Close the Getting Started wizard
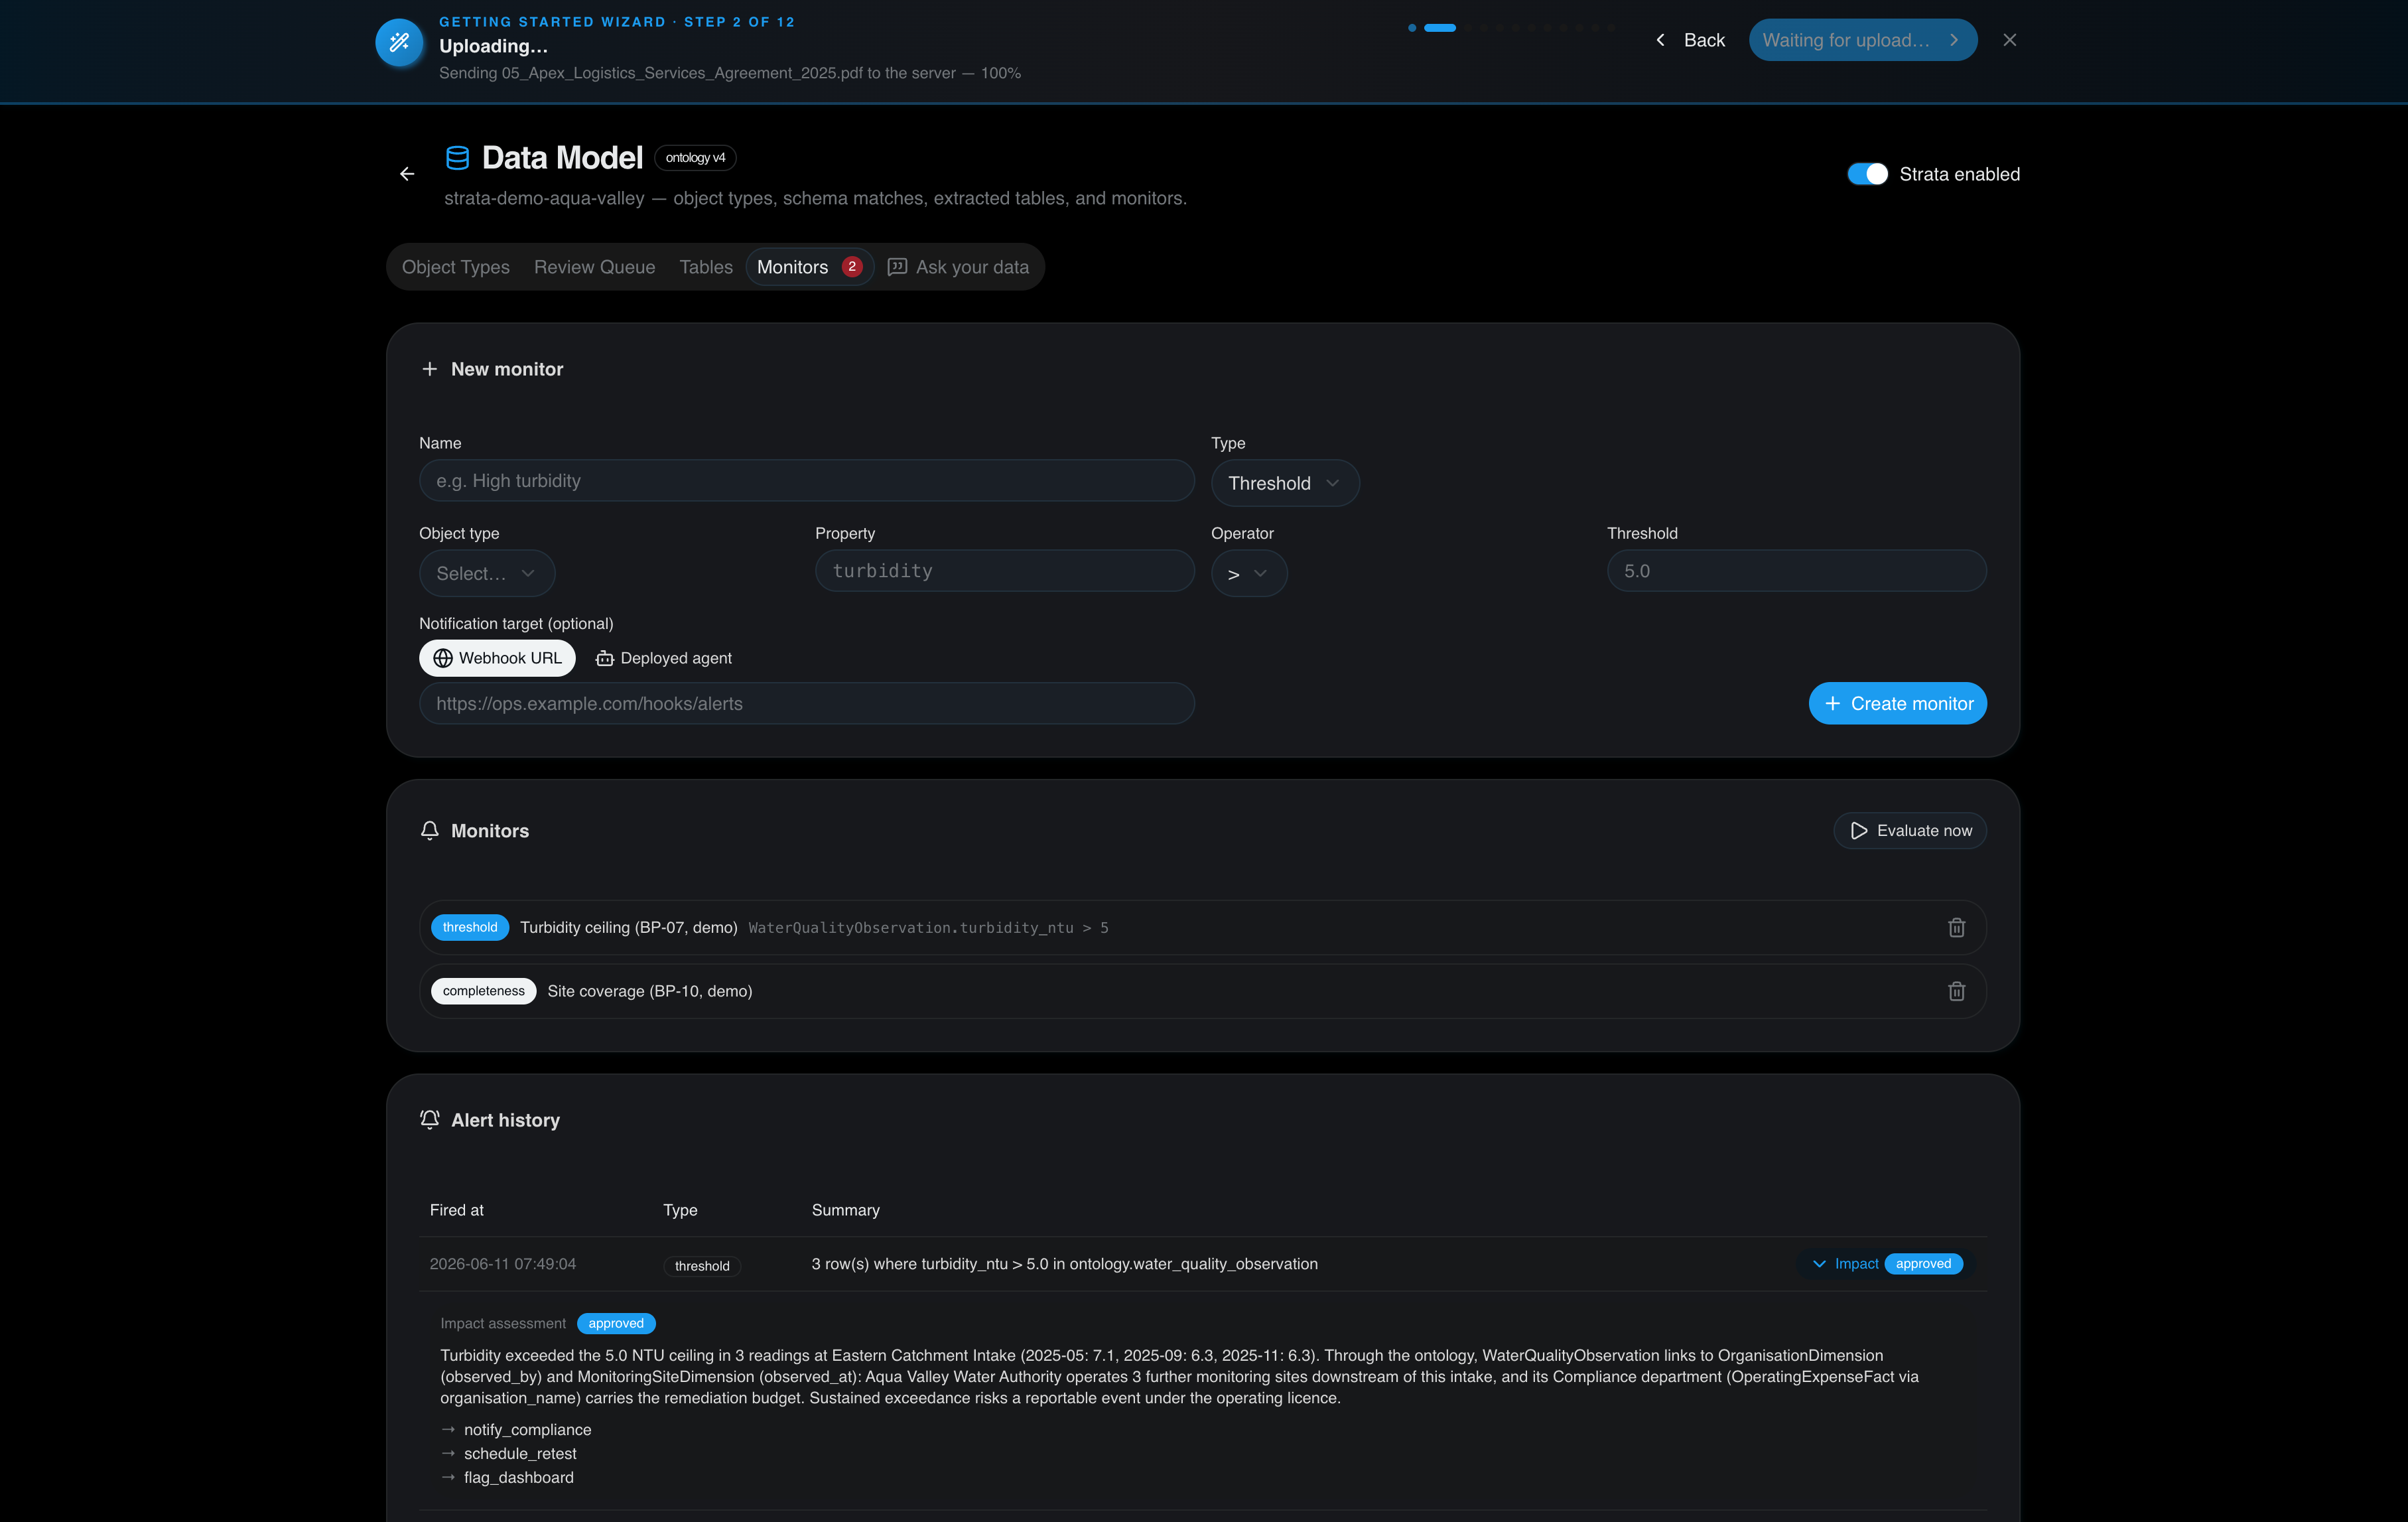Screen dimensions: 2408x1522 point(2009,40)
